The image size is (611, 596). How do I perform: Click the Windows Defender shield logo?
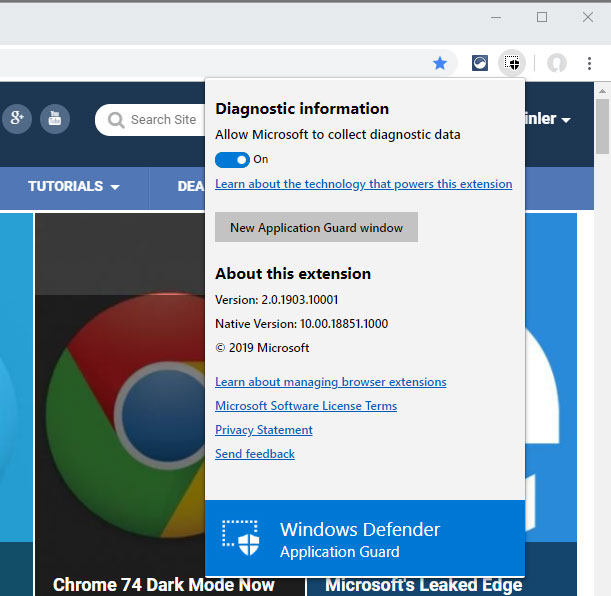[240, 538]
